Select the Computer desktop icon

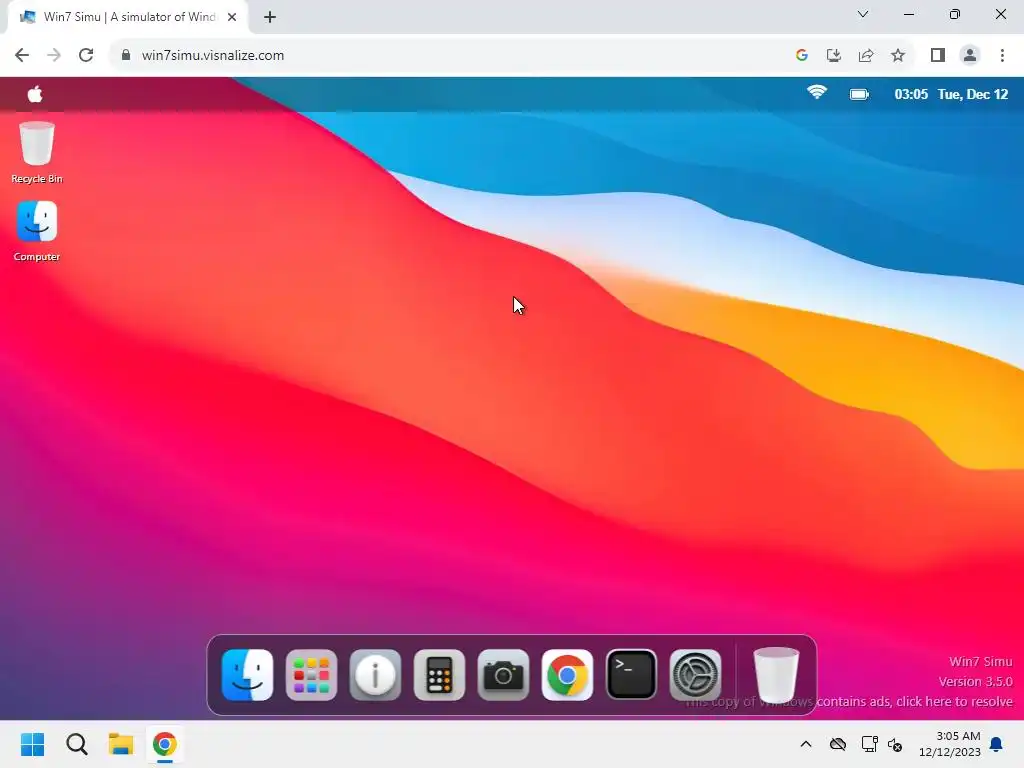coord(37,231)
